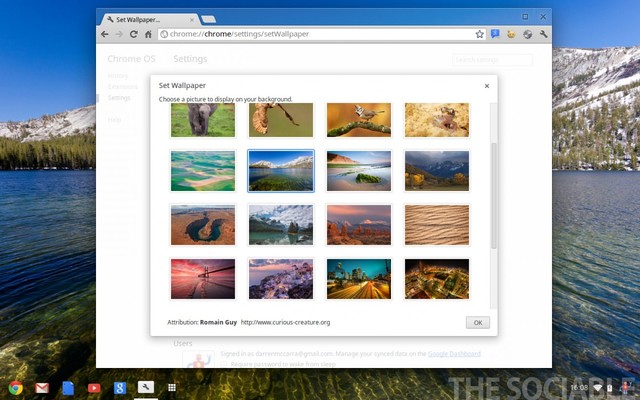
Task: Launch Gmail from the shelf
Action: pos(42,388)
